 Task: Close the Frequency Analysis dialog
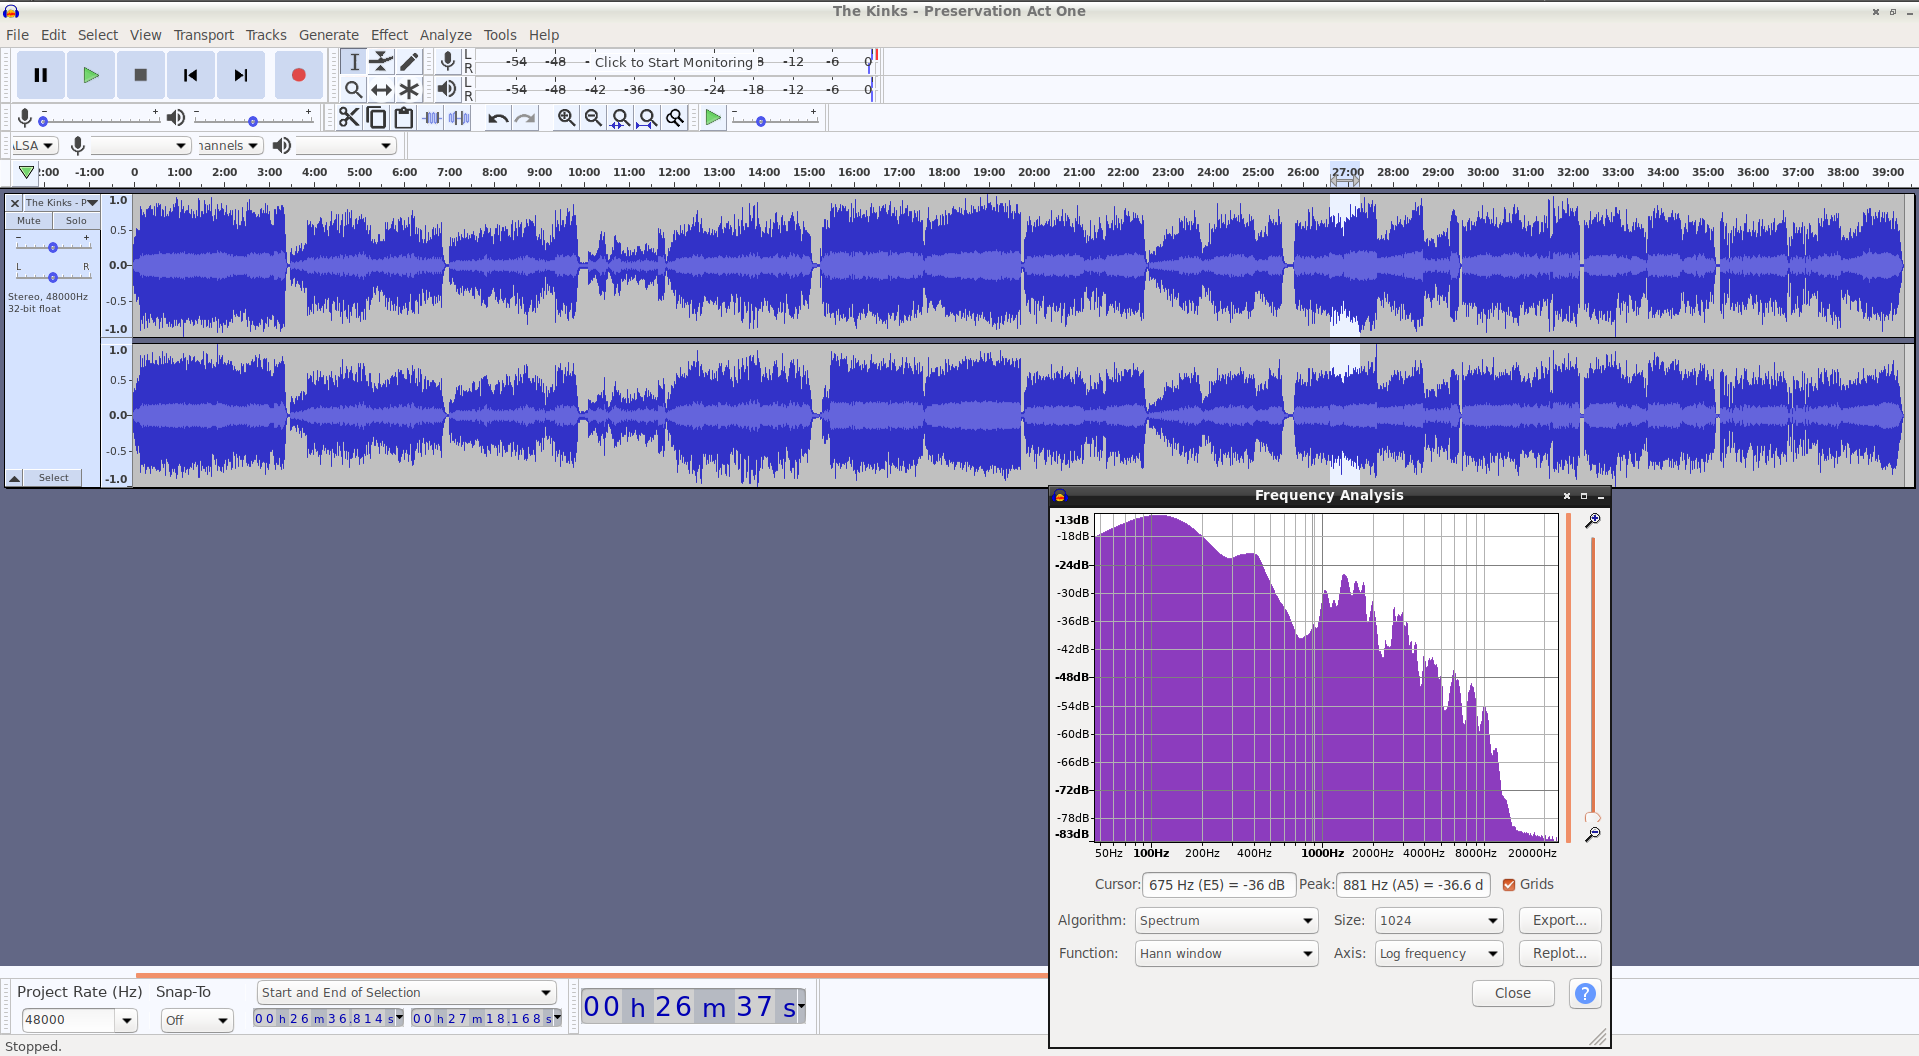[x=1513, y=993]
